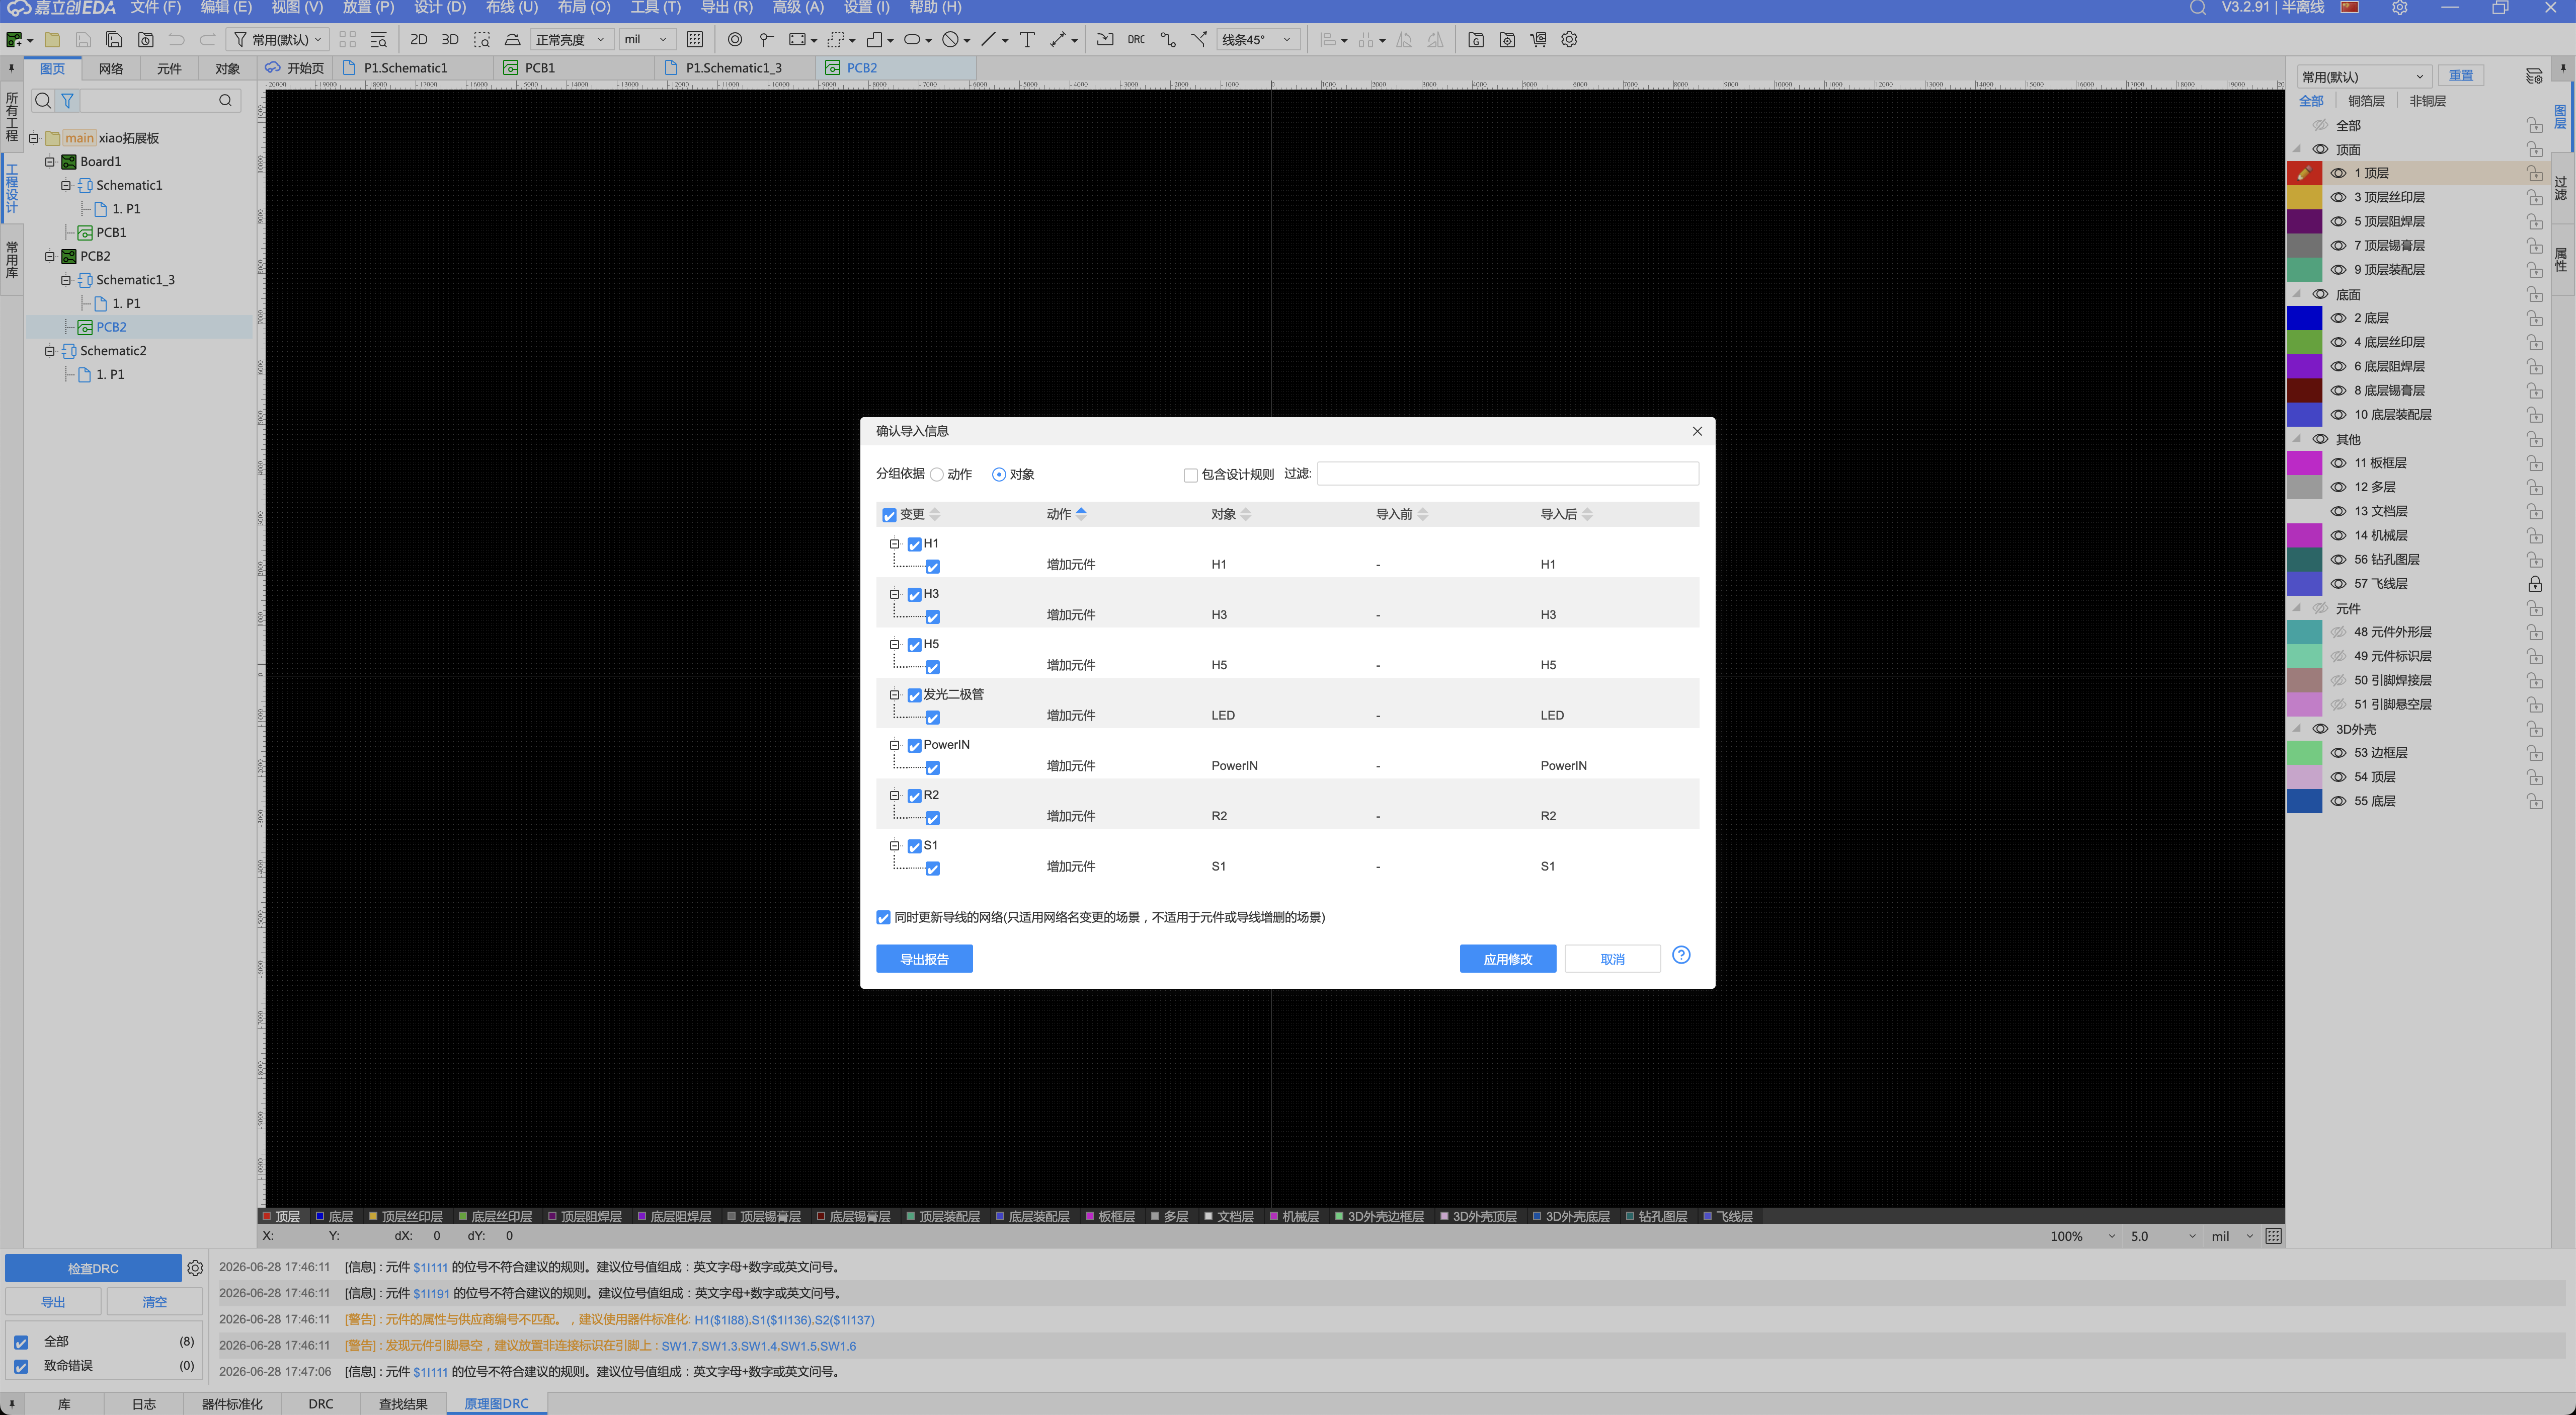Open the 常用(默认) filter dropdown in toolbar
The width and height of the screenshot is (2576, 1415).
coord(279,40)
